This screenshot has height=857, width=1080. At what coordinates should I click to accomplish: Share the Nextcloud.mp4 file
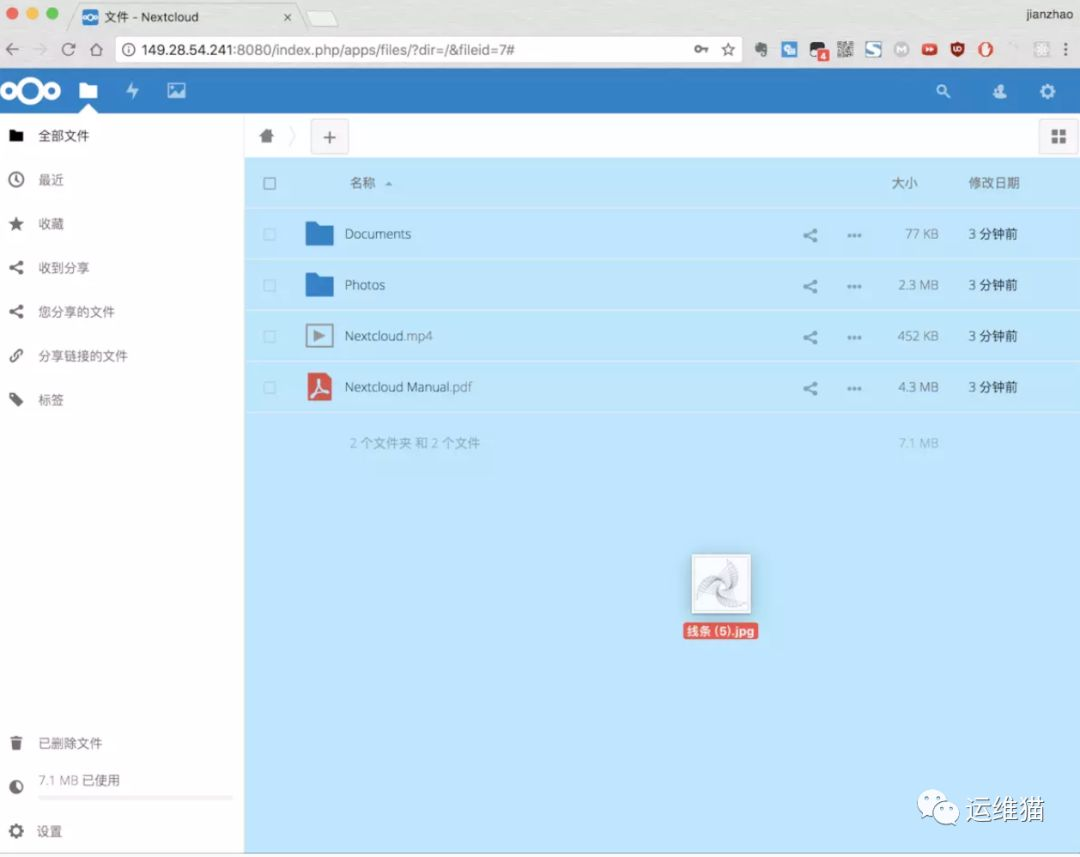(x=810, y=337)
